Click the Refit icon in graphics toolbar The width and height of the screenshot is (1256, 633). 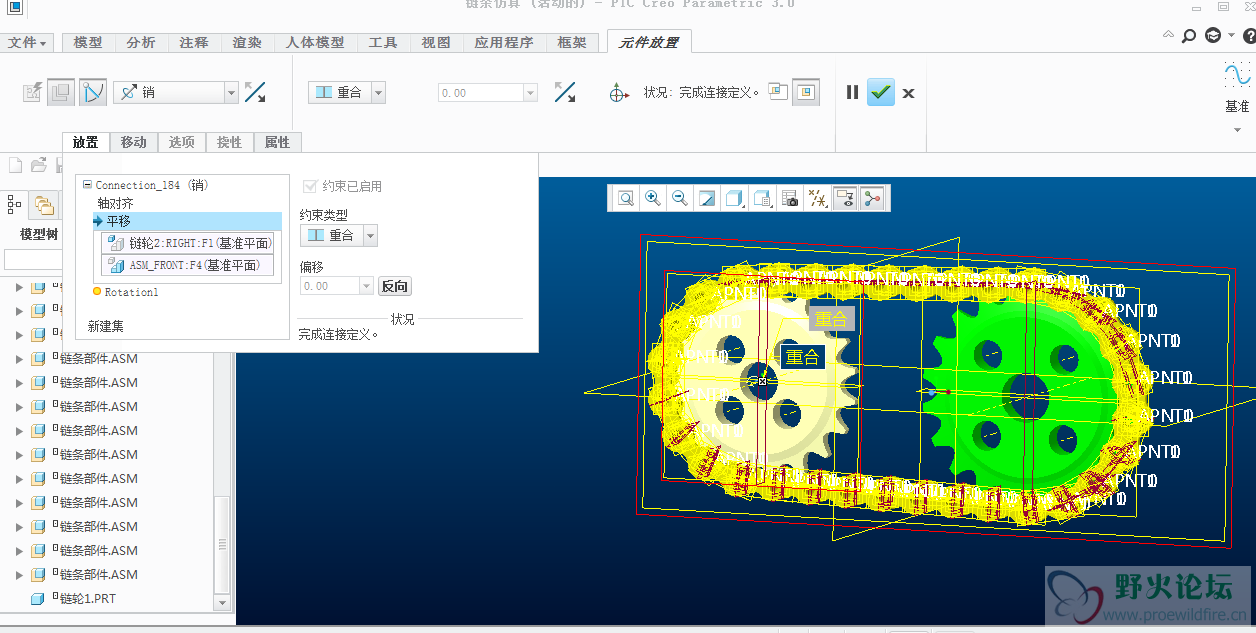pos(626,198)
